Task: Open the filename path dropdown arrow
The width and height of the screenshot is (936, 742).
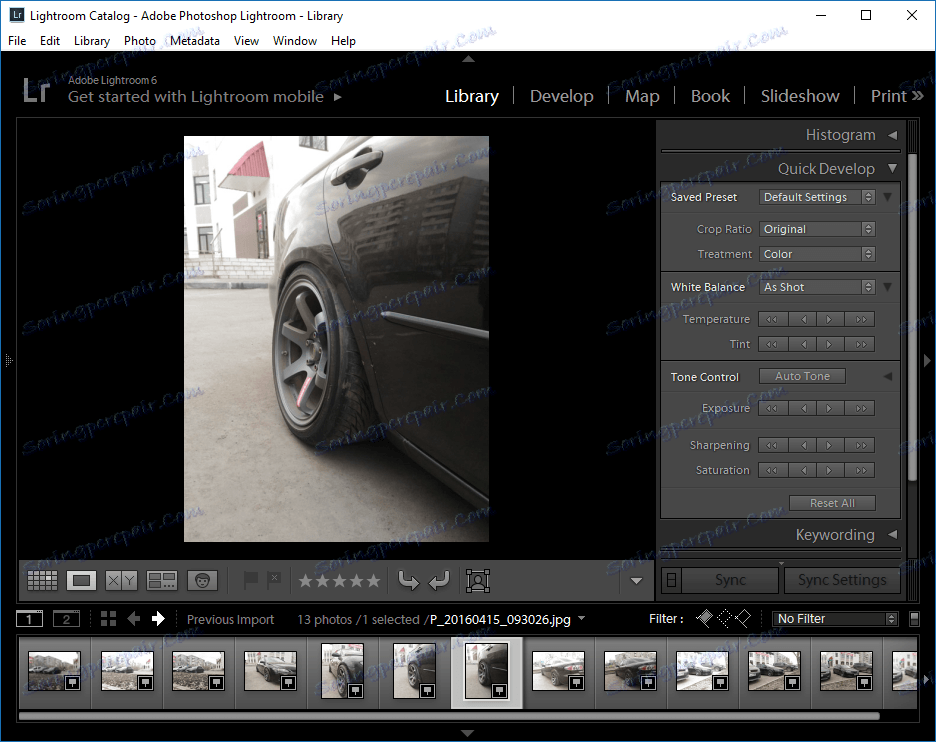Action: click(x=581, y=618)
